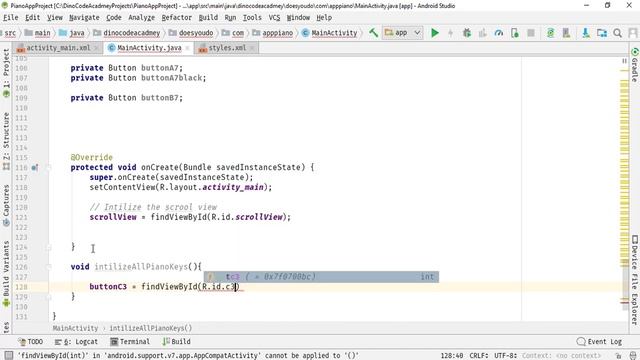Open SDK Manager download arrow icon
This screenshot has height=360, width=640.
[586, 33]
